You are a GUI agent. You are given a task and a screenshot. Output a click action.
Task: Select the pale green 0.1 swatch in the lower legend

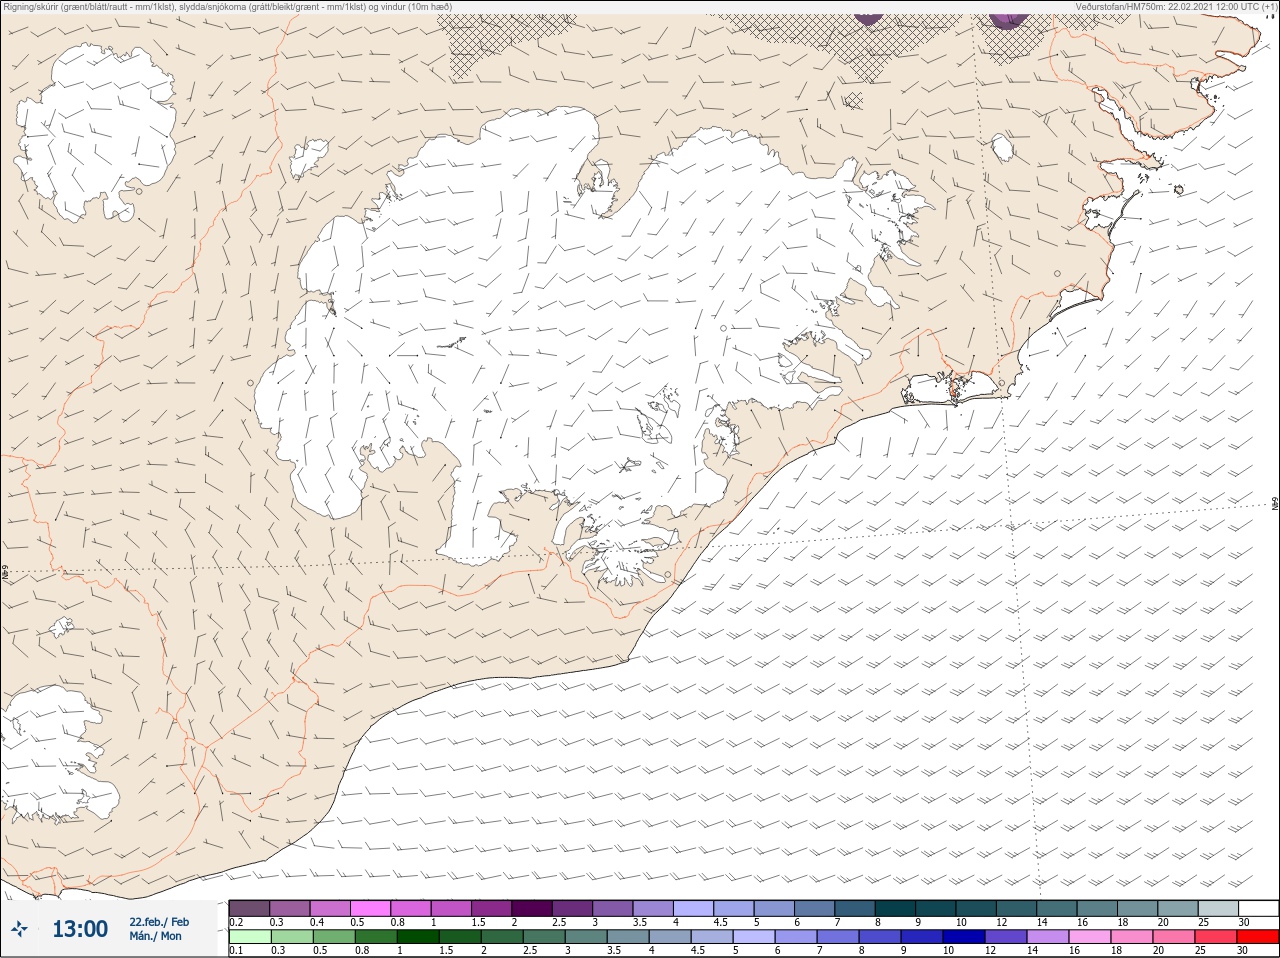pyautogui.click(x=249, y=937)
